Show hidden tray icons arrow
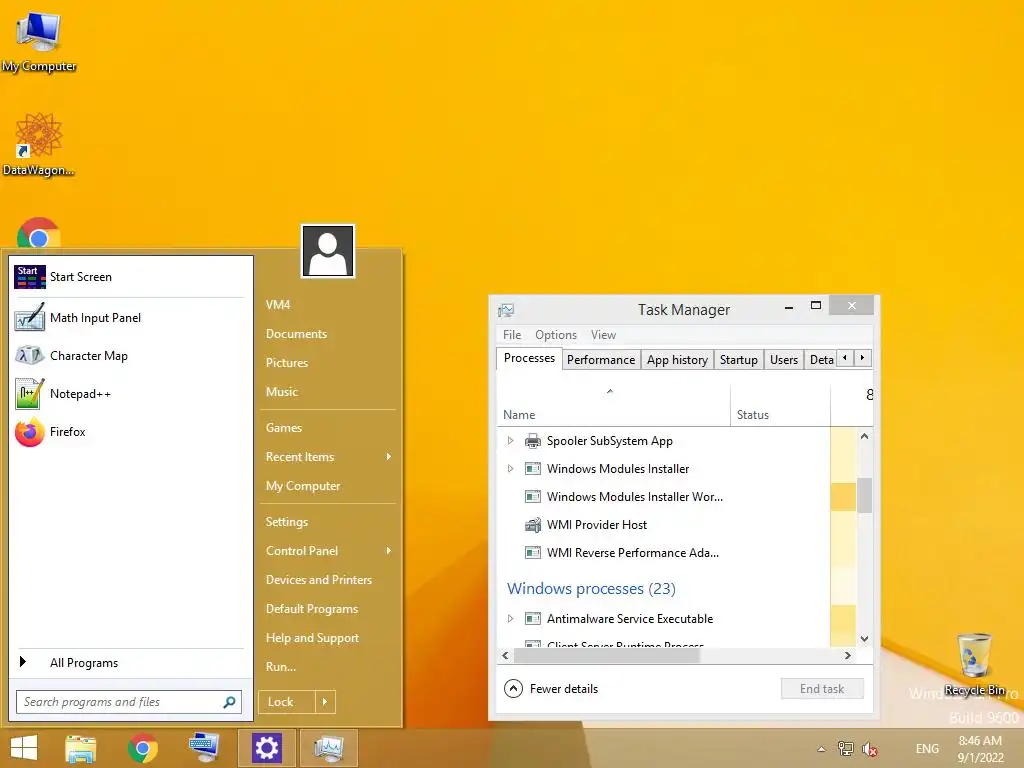This screenshot has width=1024, height=768. coord(822,749)
